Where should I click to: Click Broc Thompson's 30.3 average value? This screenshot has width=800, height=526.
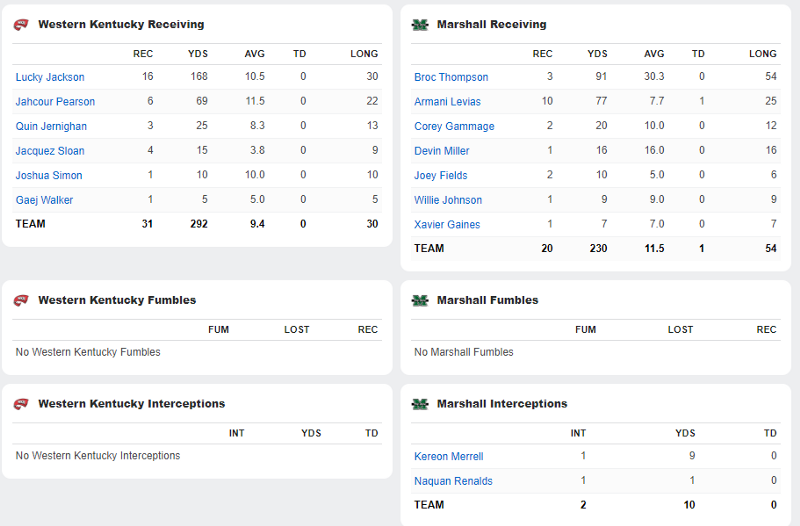[654, 77]
